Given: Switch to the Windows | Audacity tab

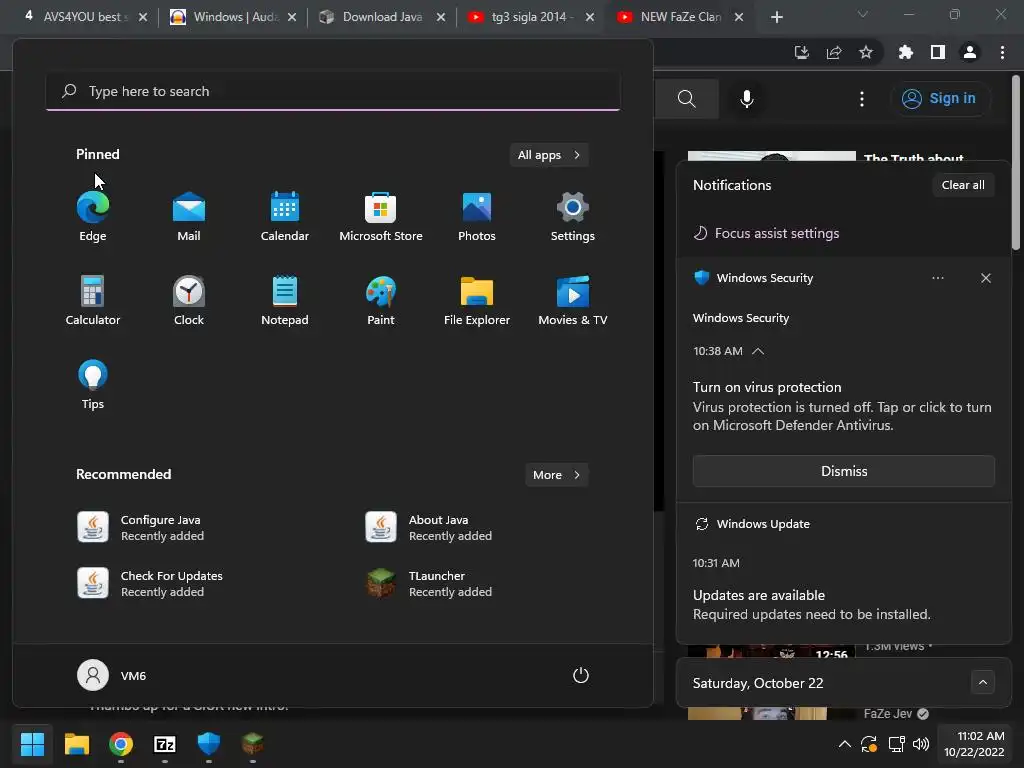Looking at the screenshot, I should click(235, 17).
